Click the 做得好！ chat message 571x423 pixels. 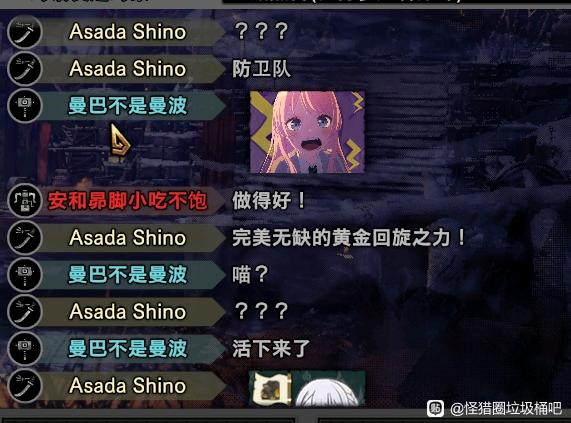tap(269, 200)
